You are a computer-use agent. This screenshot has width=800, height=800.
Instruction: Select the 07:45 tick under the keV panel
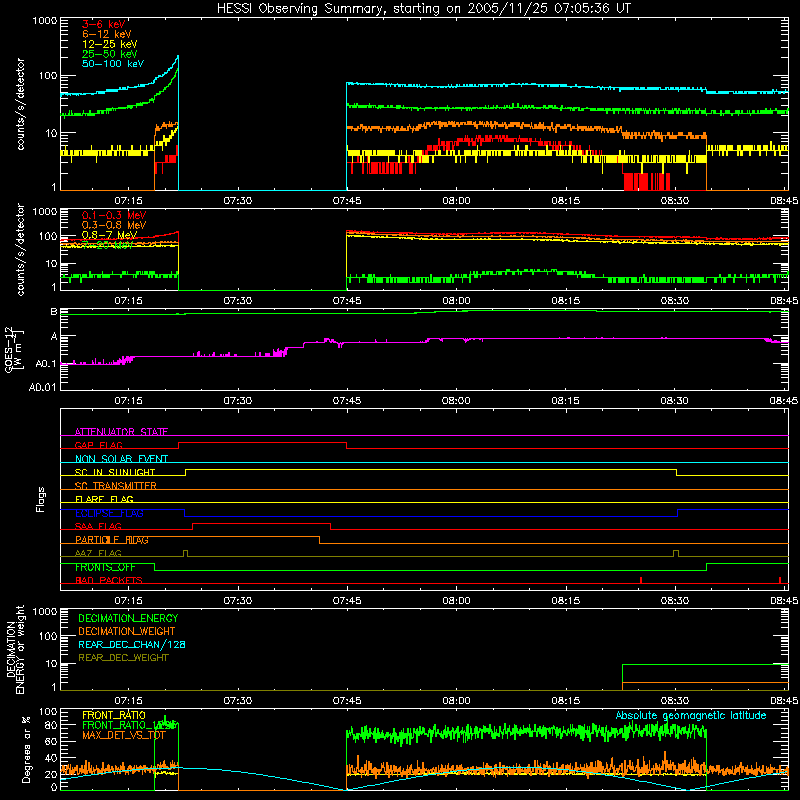(x=347, y=201)
